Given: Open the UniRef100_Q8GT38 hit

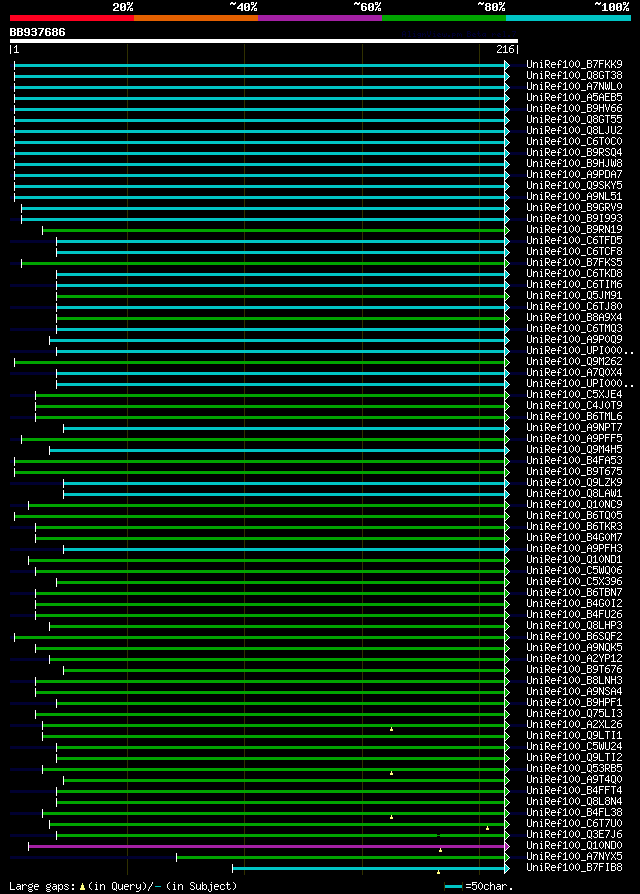Looking at the screenshot, I should pos(574,75).
